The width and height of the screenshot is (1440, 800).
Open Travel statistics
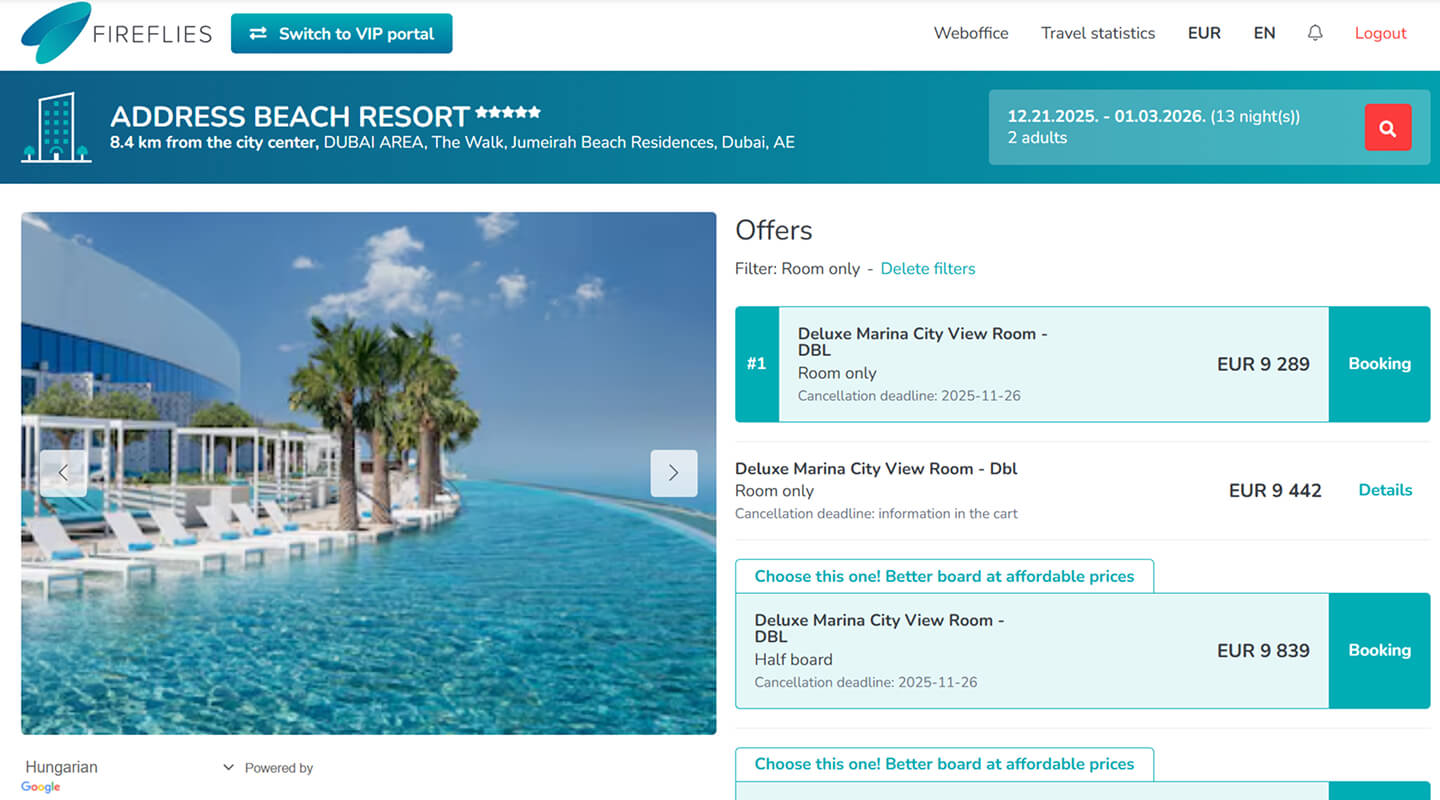[x=1098, y=33]
